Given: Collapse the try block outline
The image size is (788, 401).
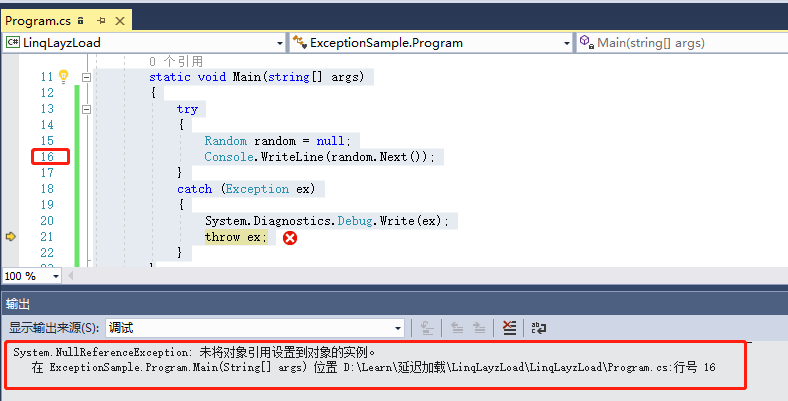Looking at the screenshot, I should 86,109.
